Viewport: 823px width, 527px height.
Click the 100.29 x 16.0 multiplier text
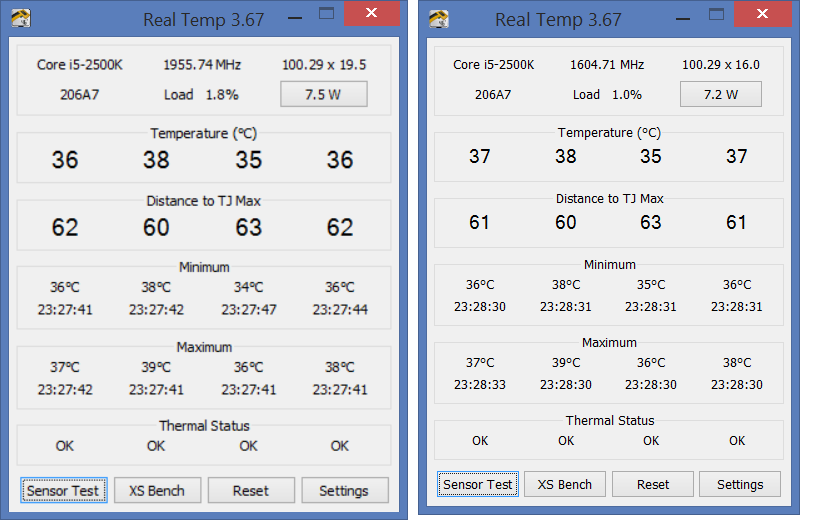tap(721, 65)
